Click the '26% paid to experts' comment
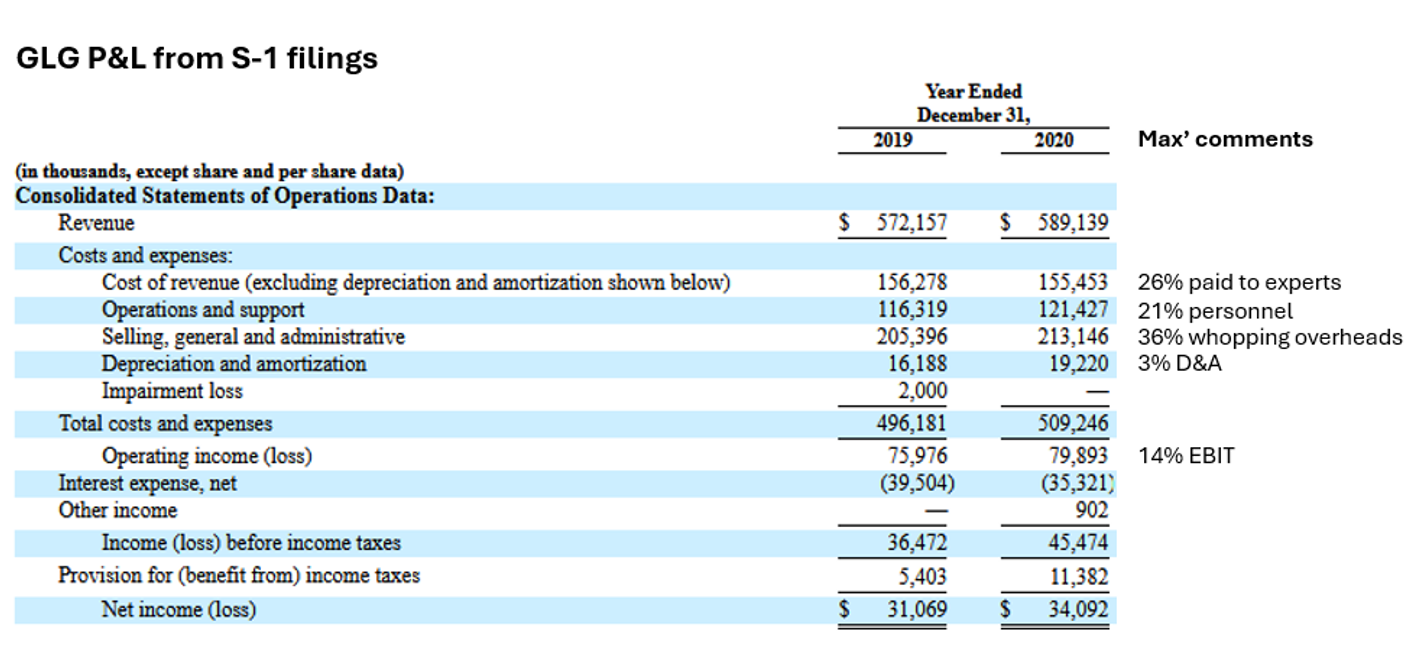The image size is (1414, 655). click(x=1239, y=283)
